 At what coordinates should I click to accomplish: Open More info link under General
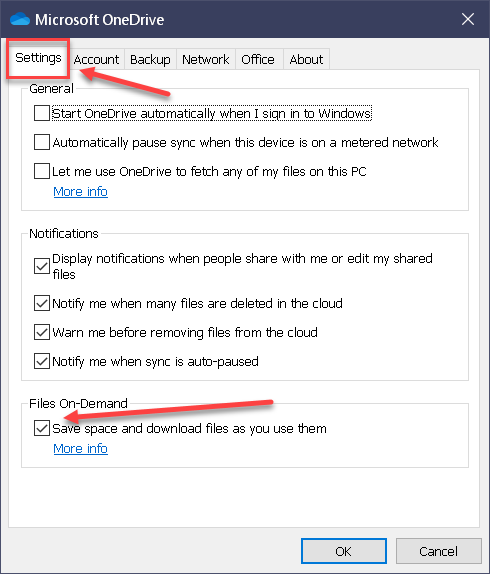pos(81,191)
